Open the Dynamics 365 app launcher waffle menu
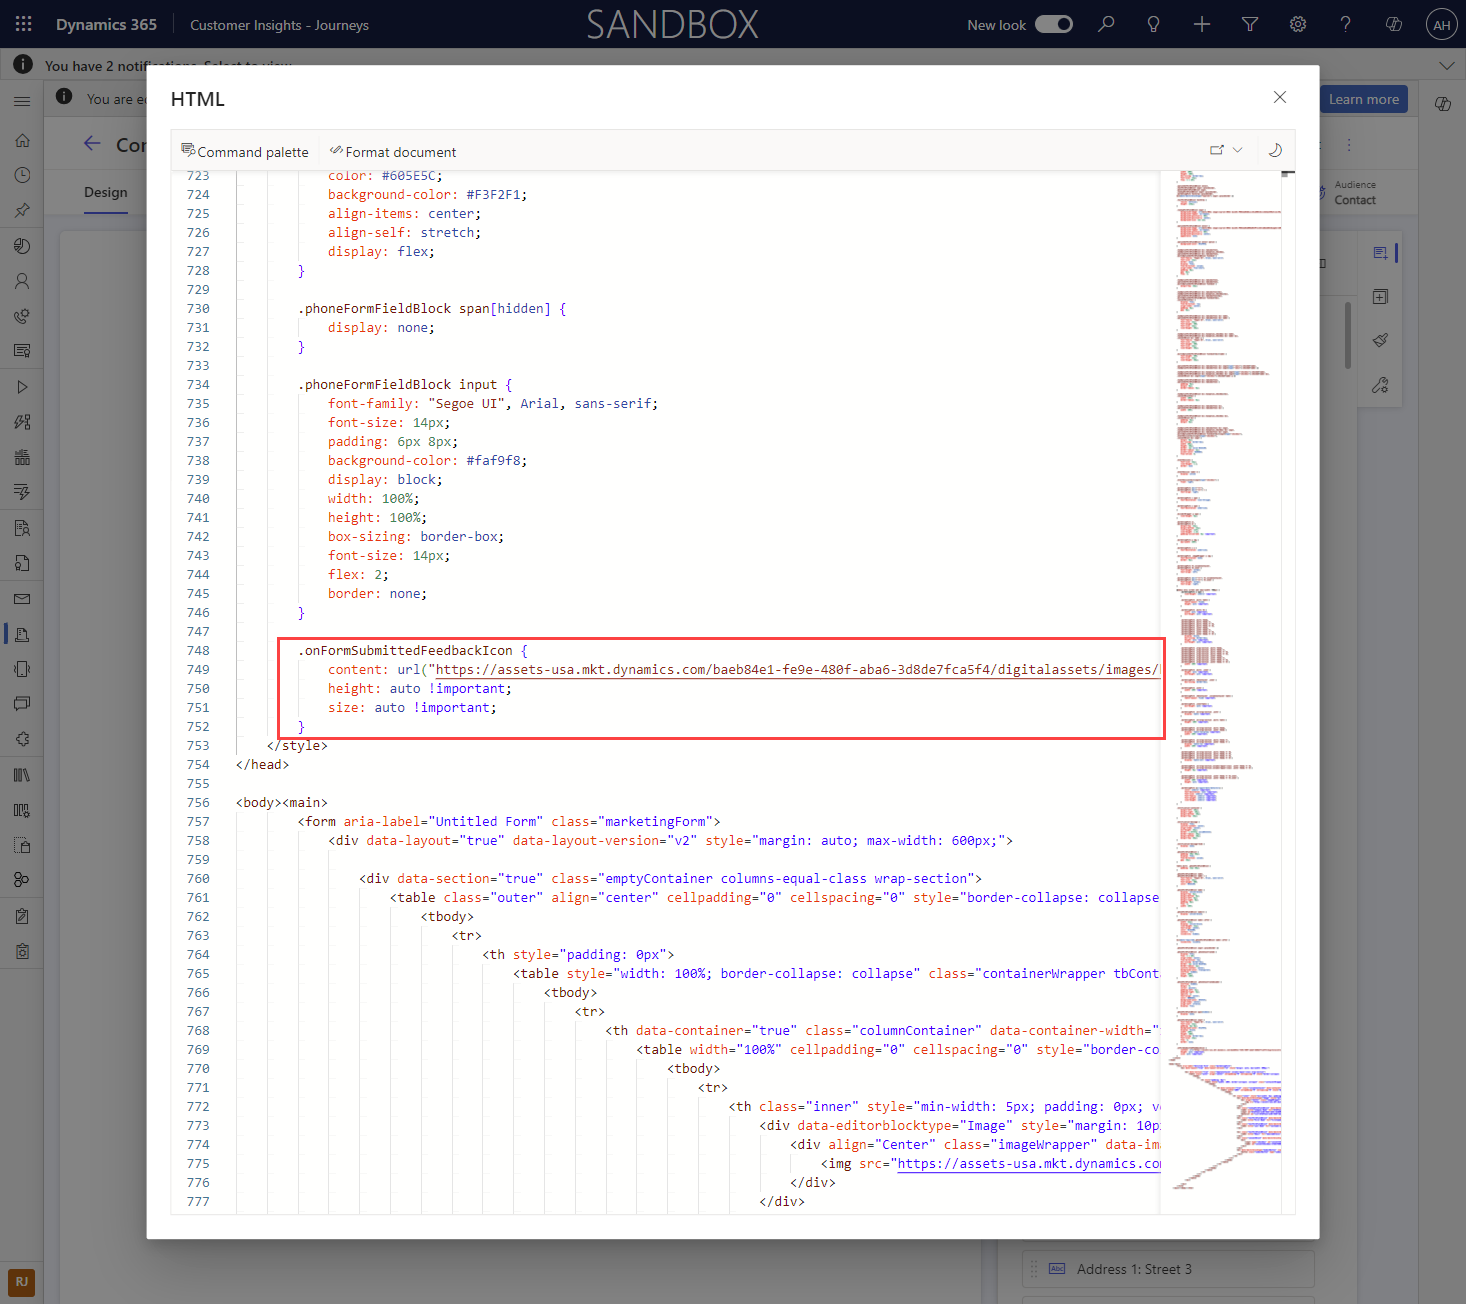The image size is (1466, 1304). coord(22,23)
